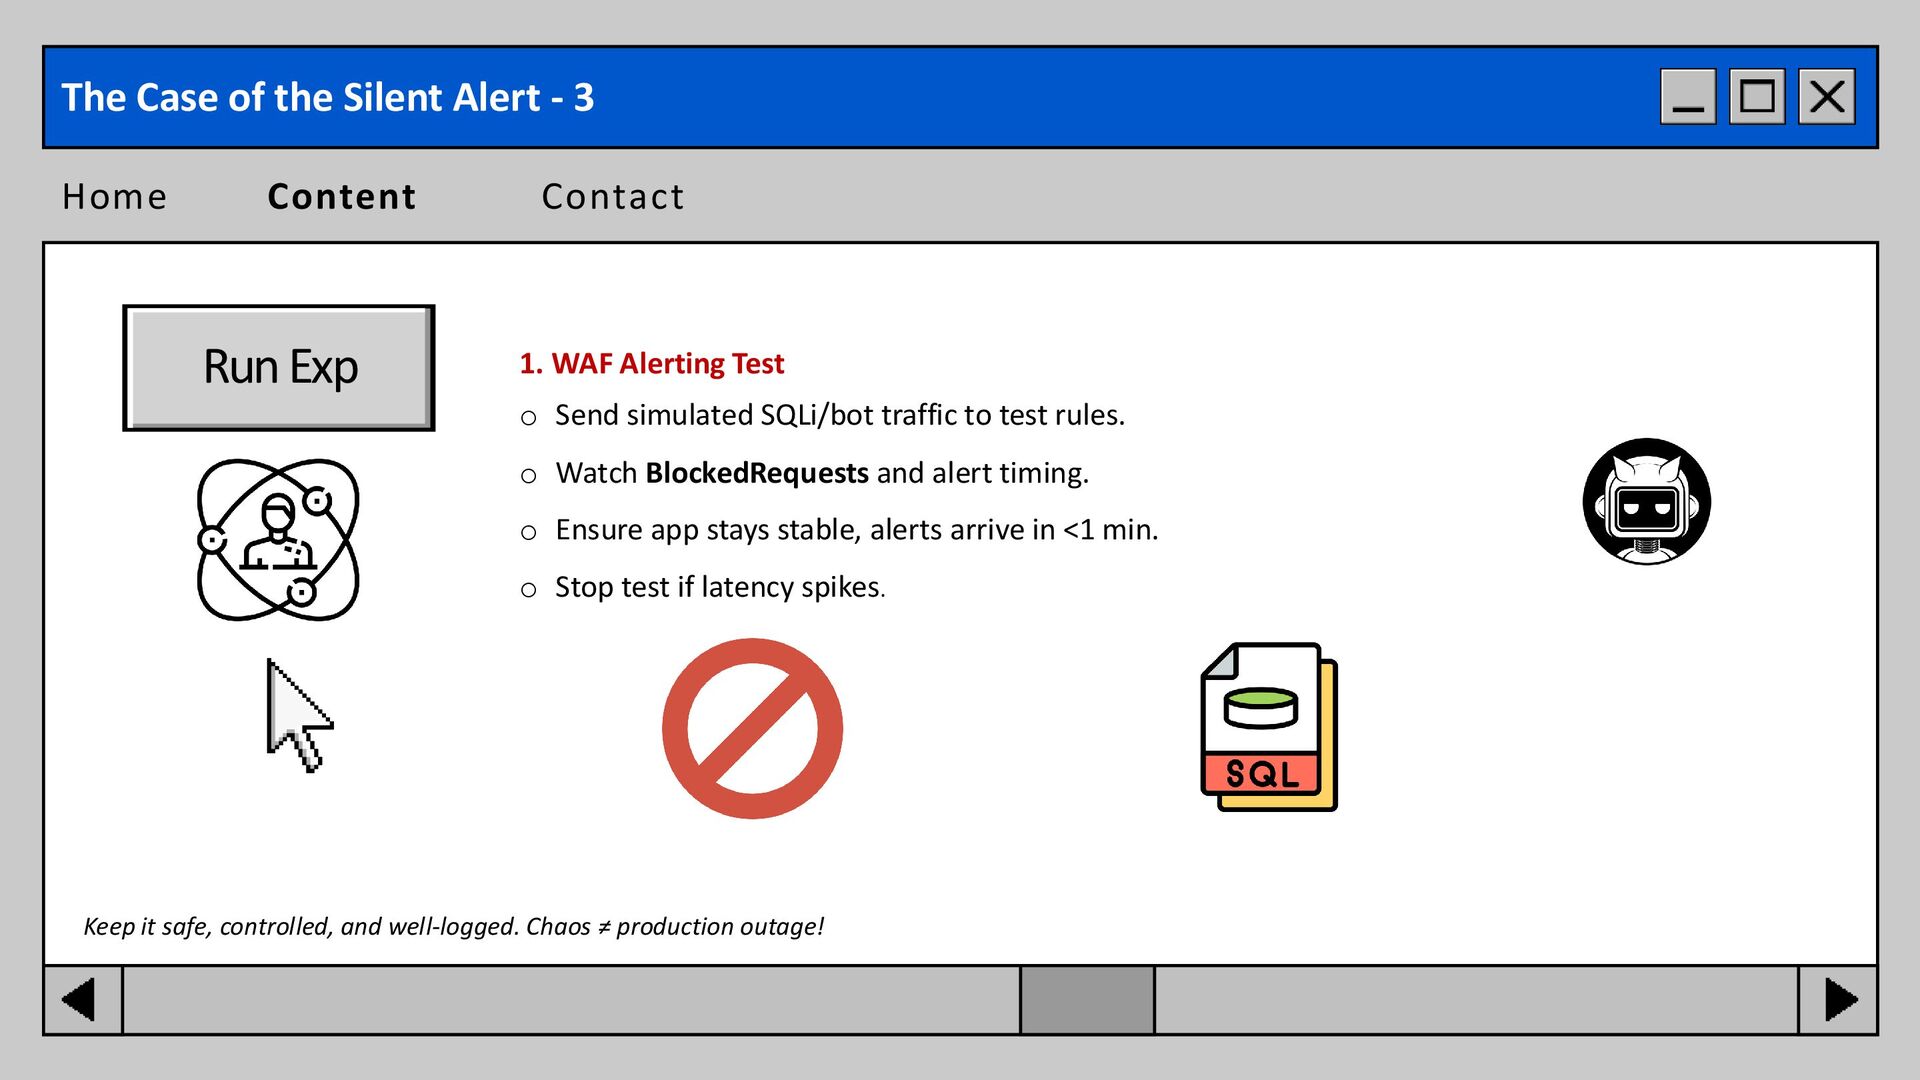Maximize the window with square button

[x=1757, y=97]
